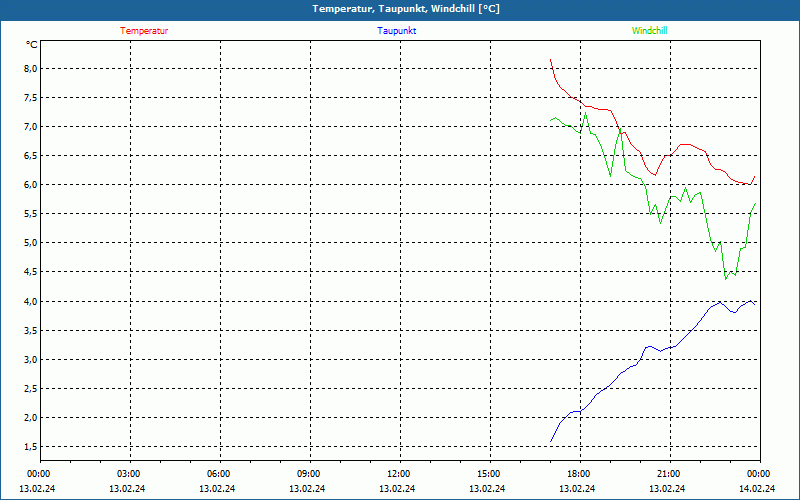Click the '13.02.24' date below 09:00
800x500 pixels.
pyautogui.click(x=307, y=488)
